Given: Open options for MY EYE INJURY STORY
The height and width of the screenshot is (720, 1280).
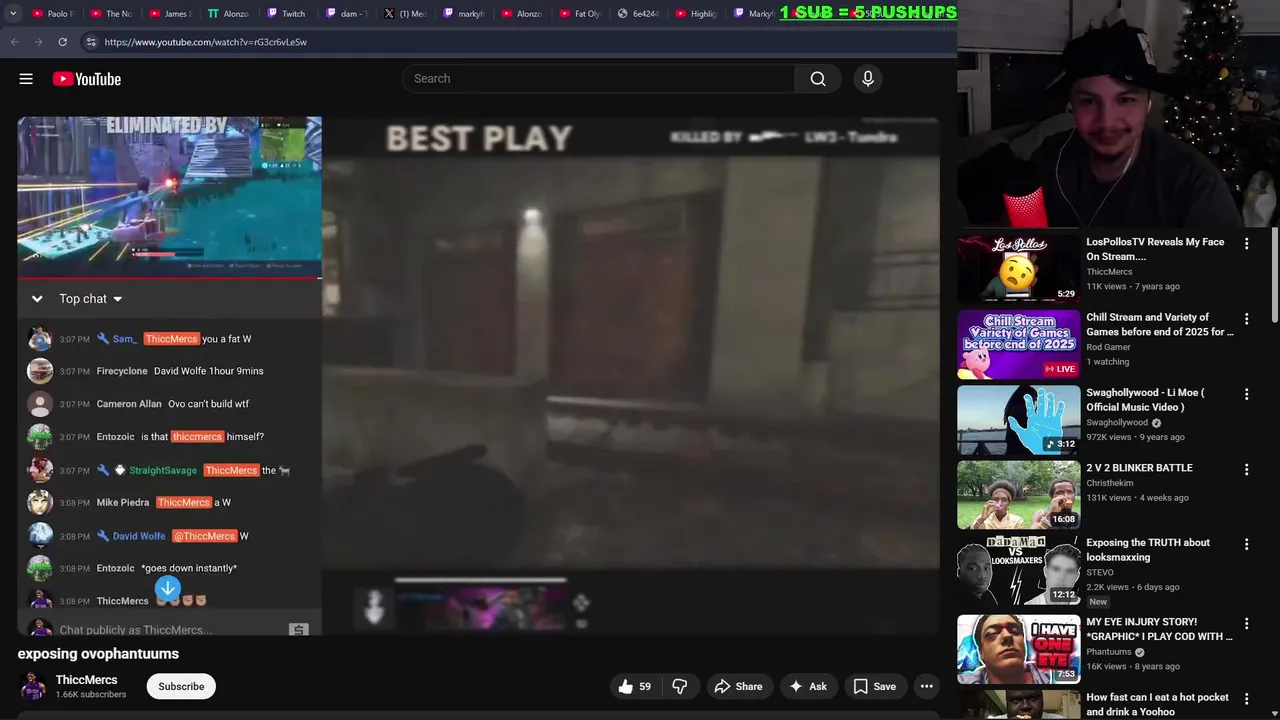Looking at the screenshot, I should [1246, 623].
